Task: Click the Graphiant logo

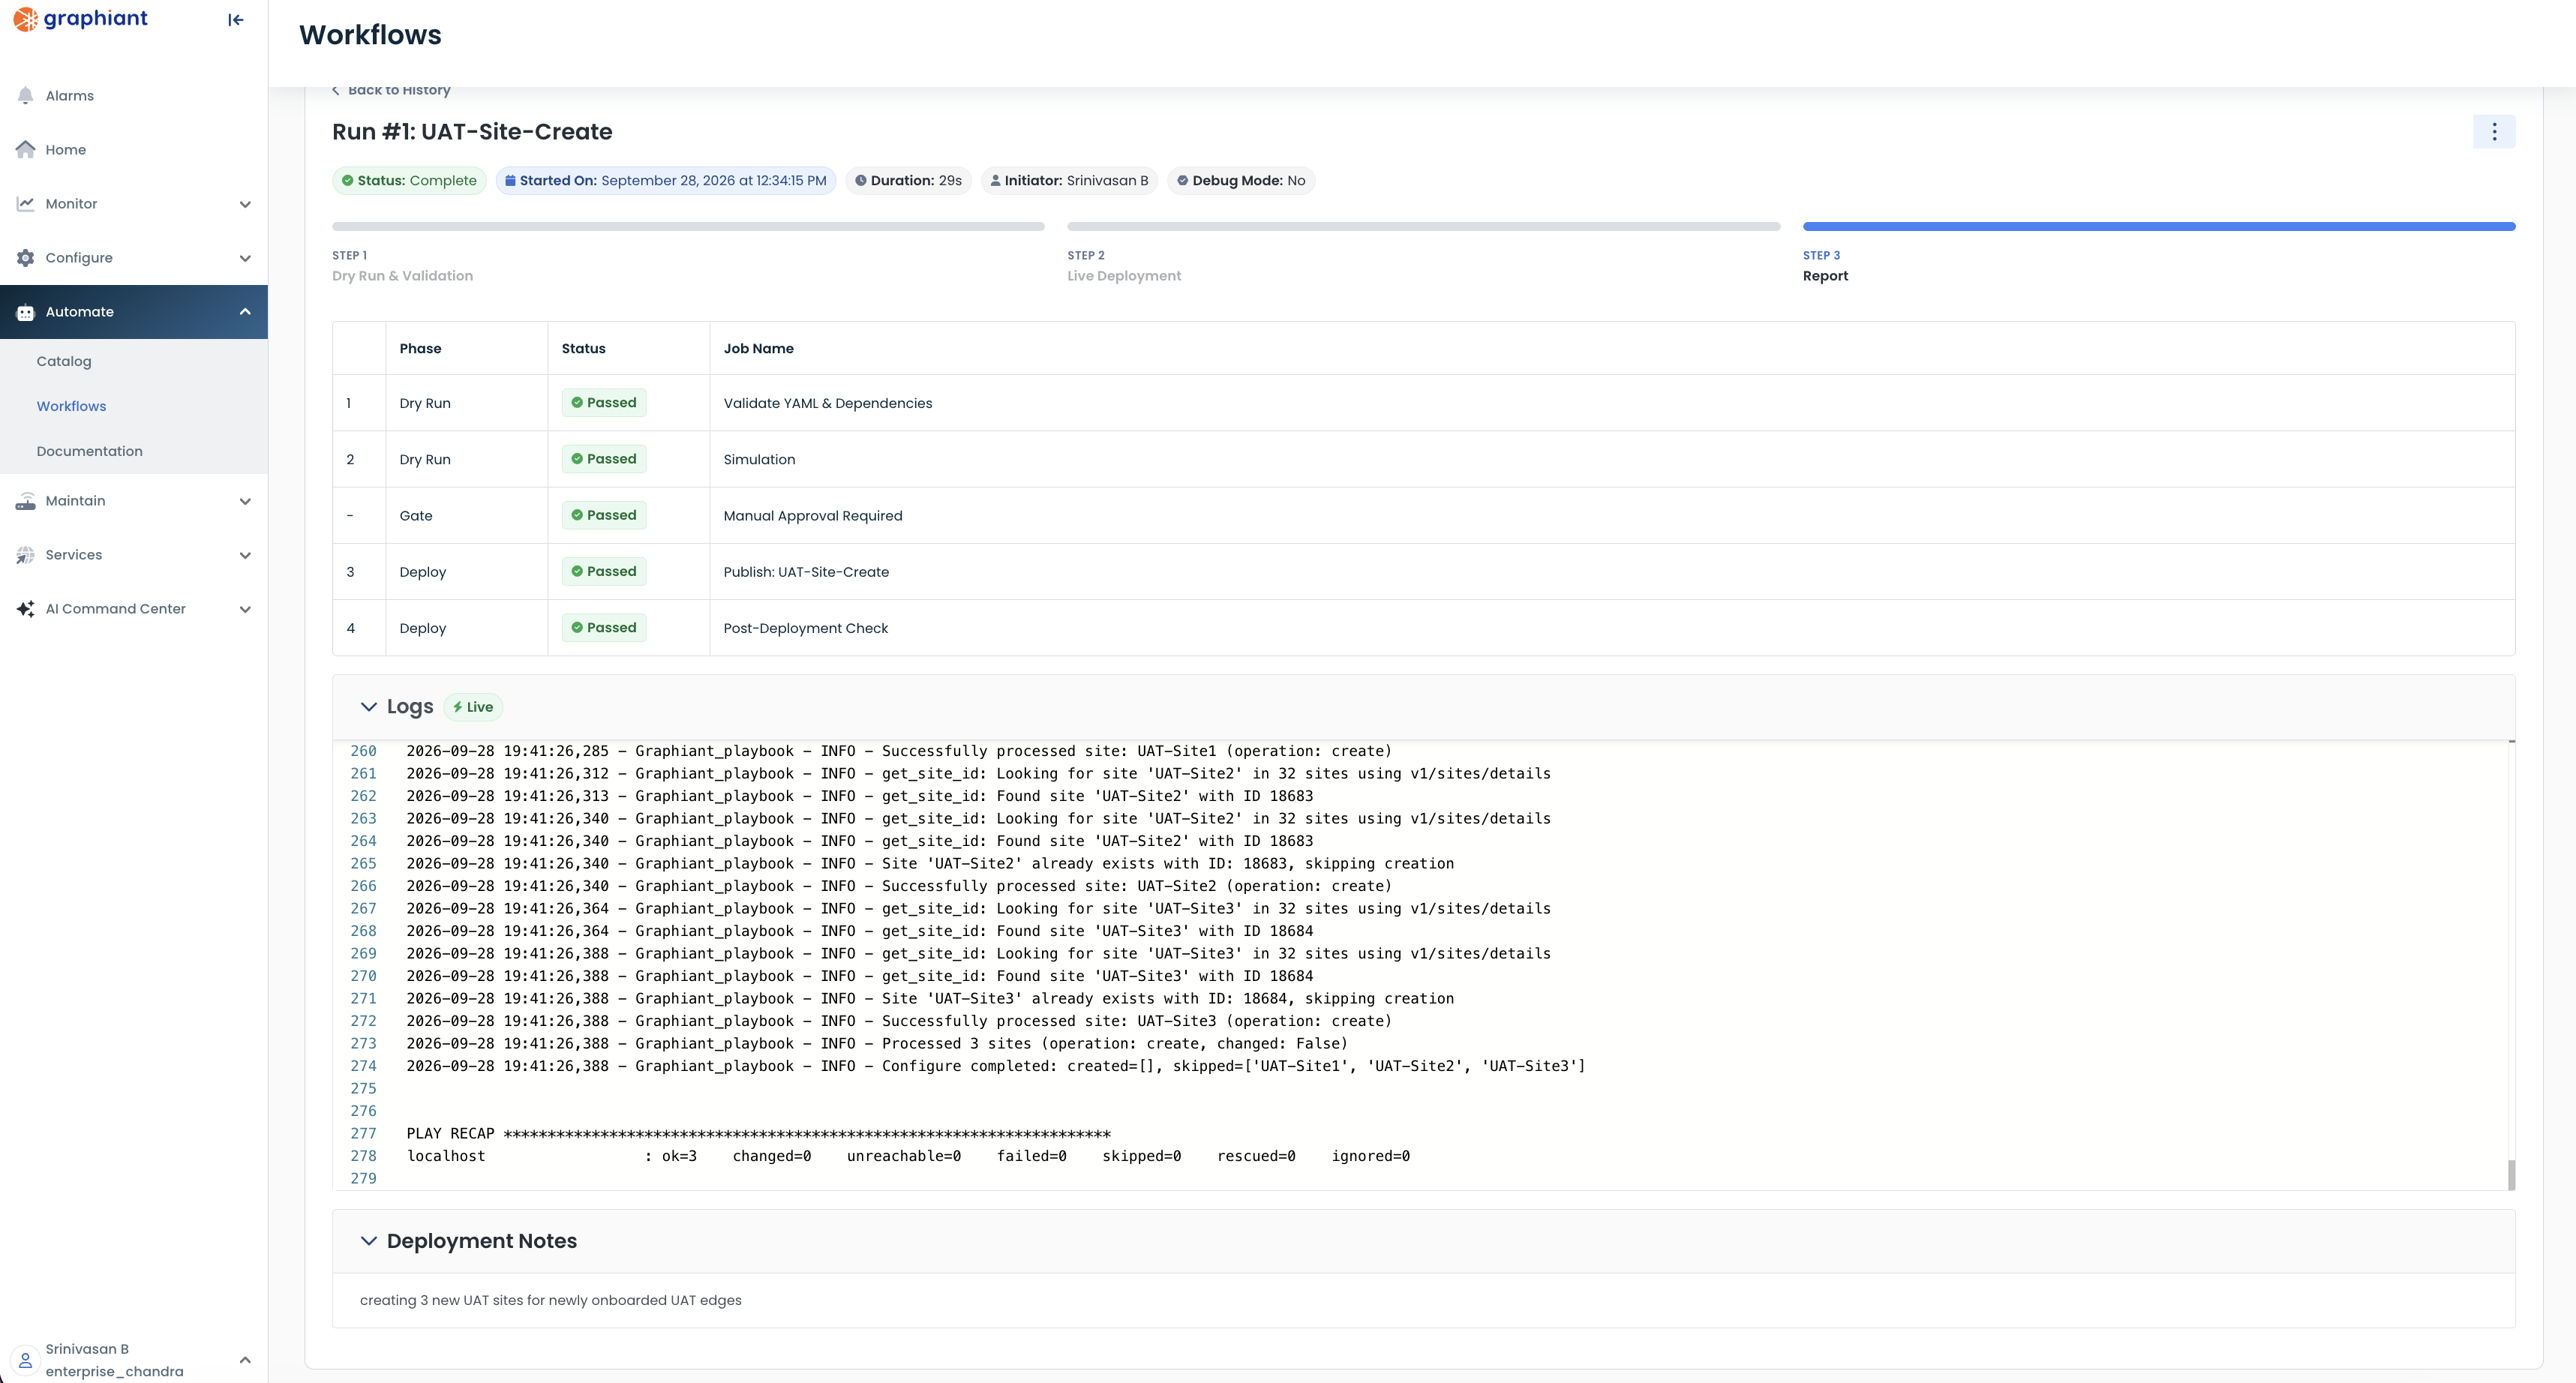Action: (80, 19)
